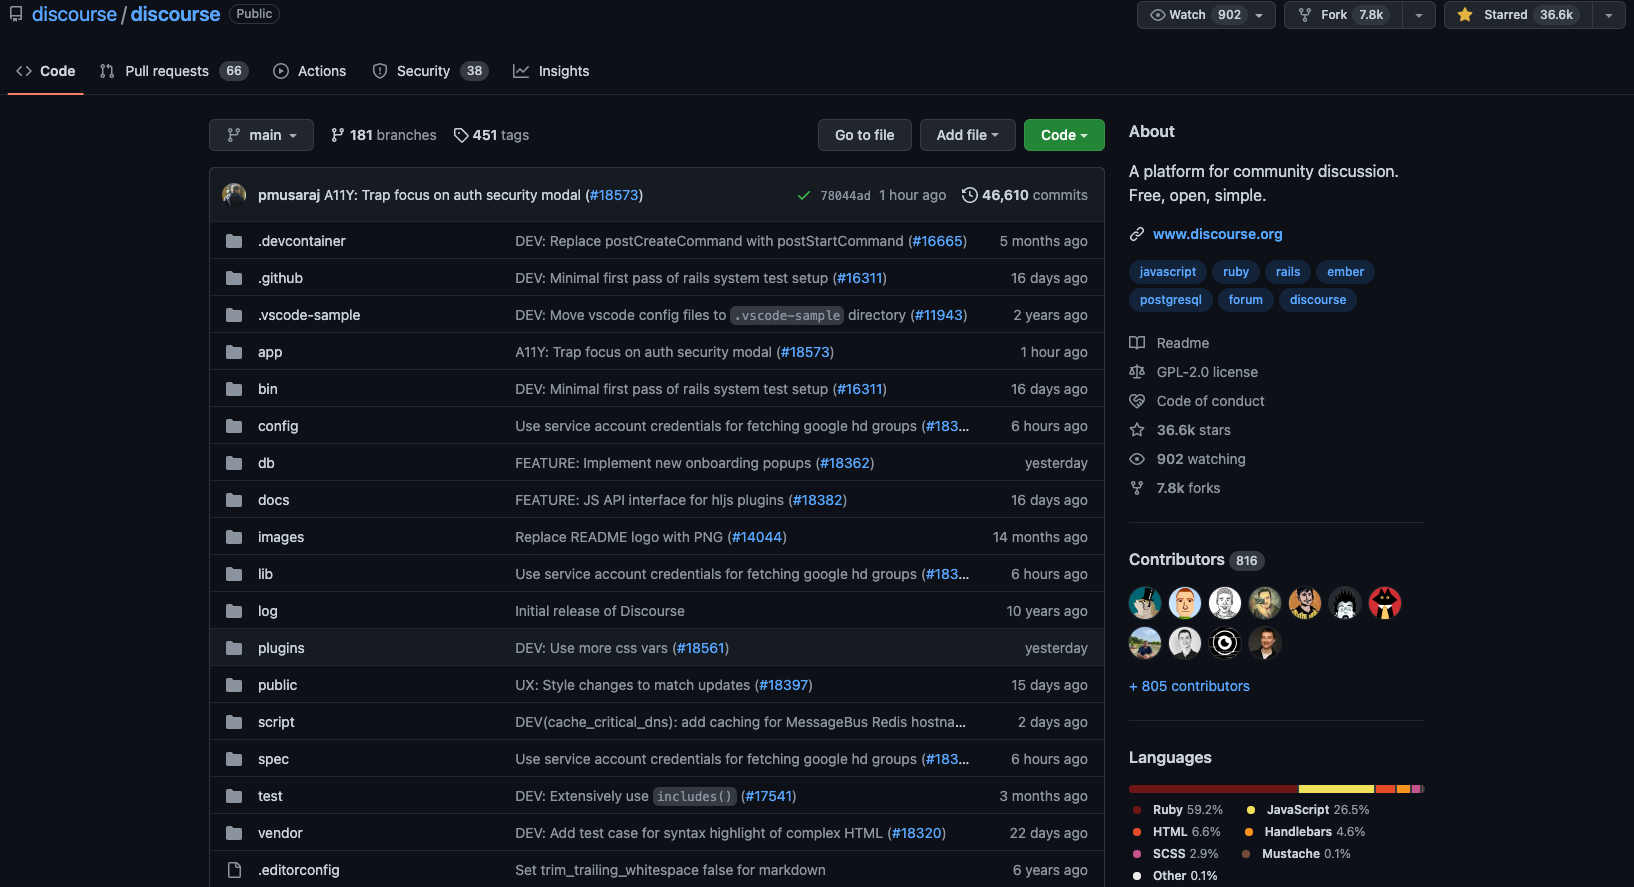The height and width of the screenshot is (887, 1634).
Task: Click the link icon beside www.discourse.org
Action: 1137,234
